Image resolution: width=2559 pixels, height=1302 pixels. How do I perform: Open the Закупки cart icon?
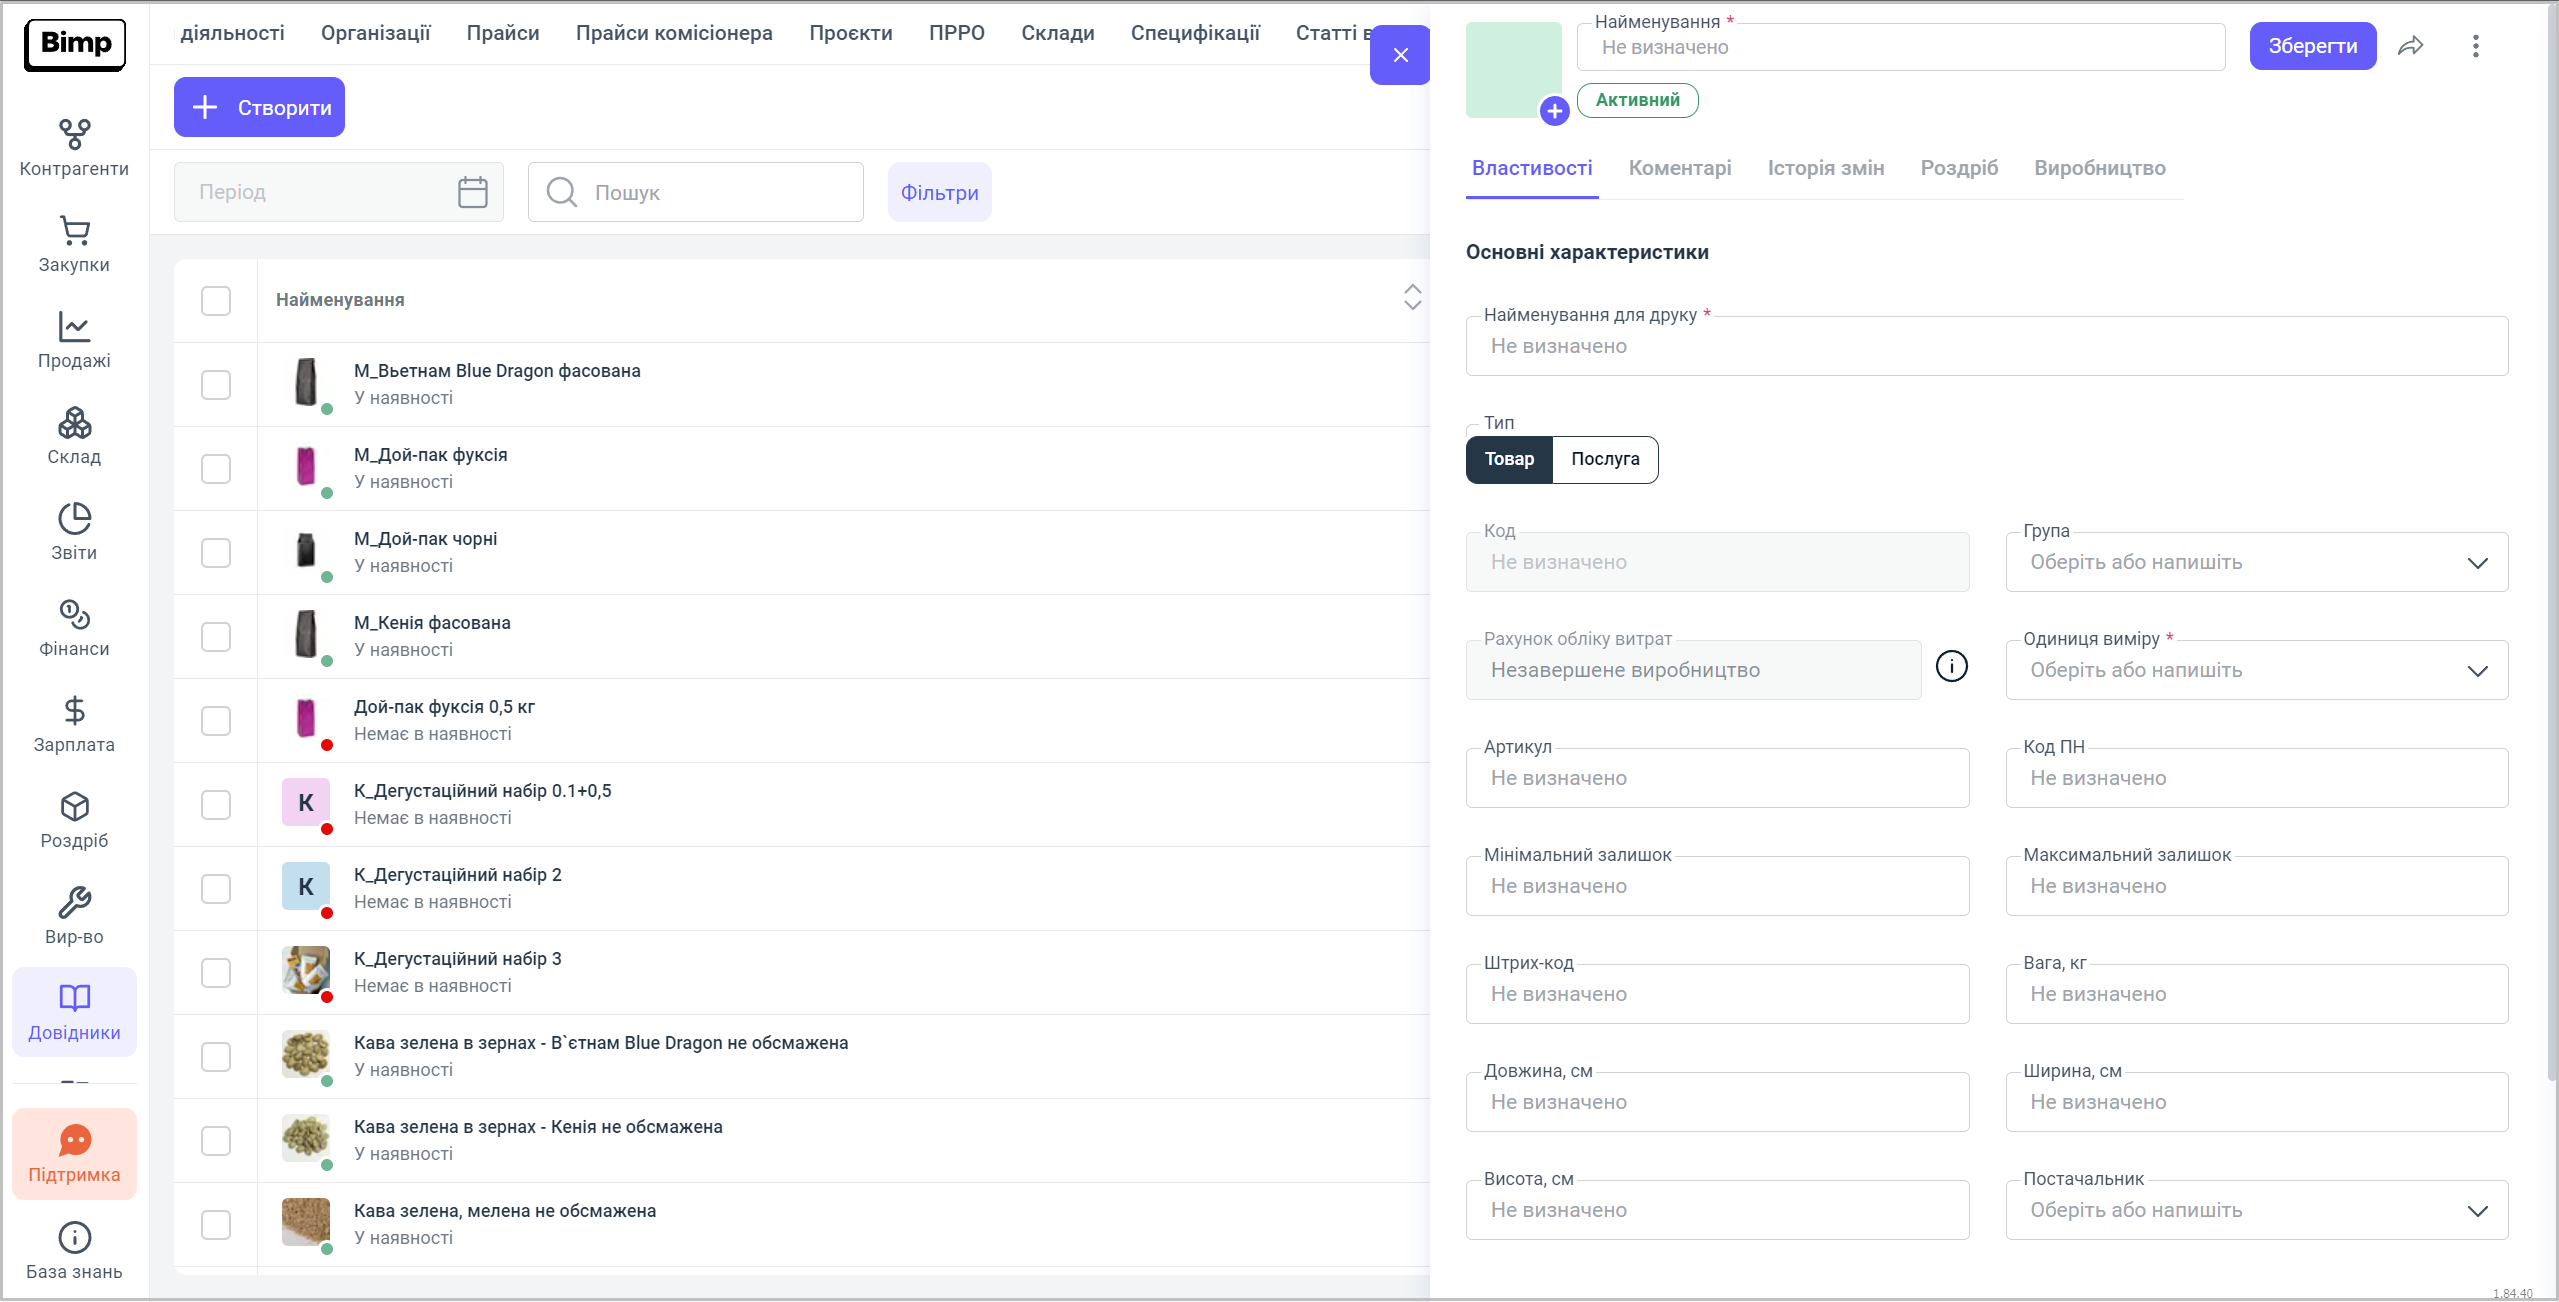[x=74, y=232]
